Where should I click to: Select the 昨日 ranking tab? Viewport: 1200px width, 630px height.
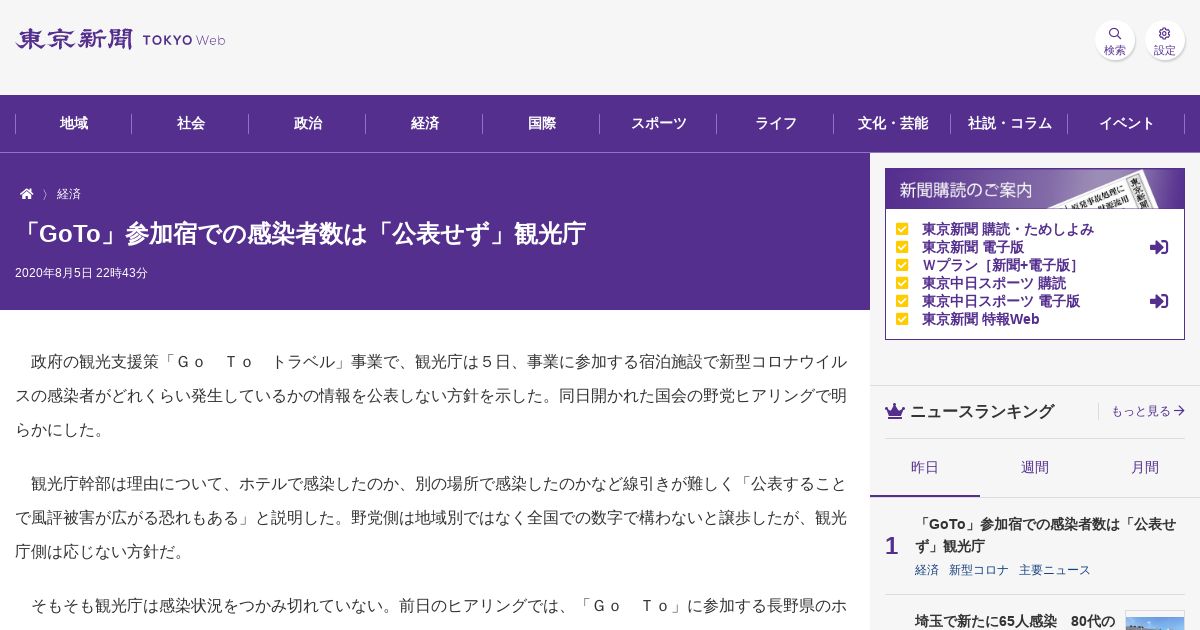coord(925,467)
